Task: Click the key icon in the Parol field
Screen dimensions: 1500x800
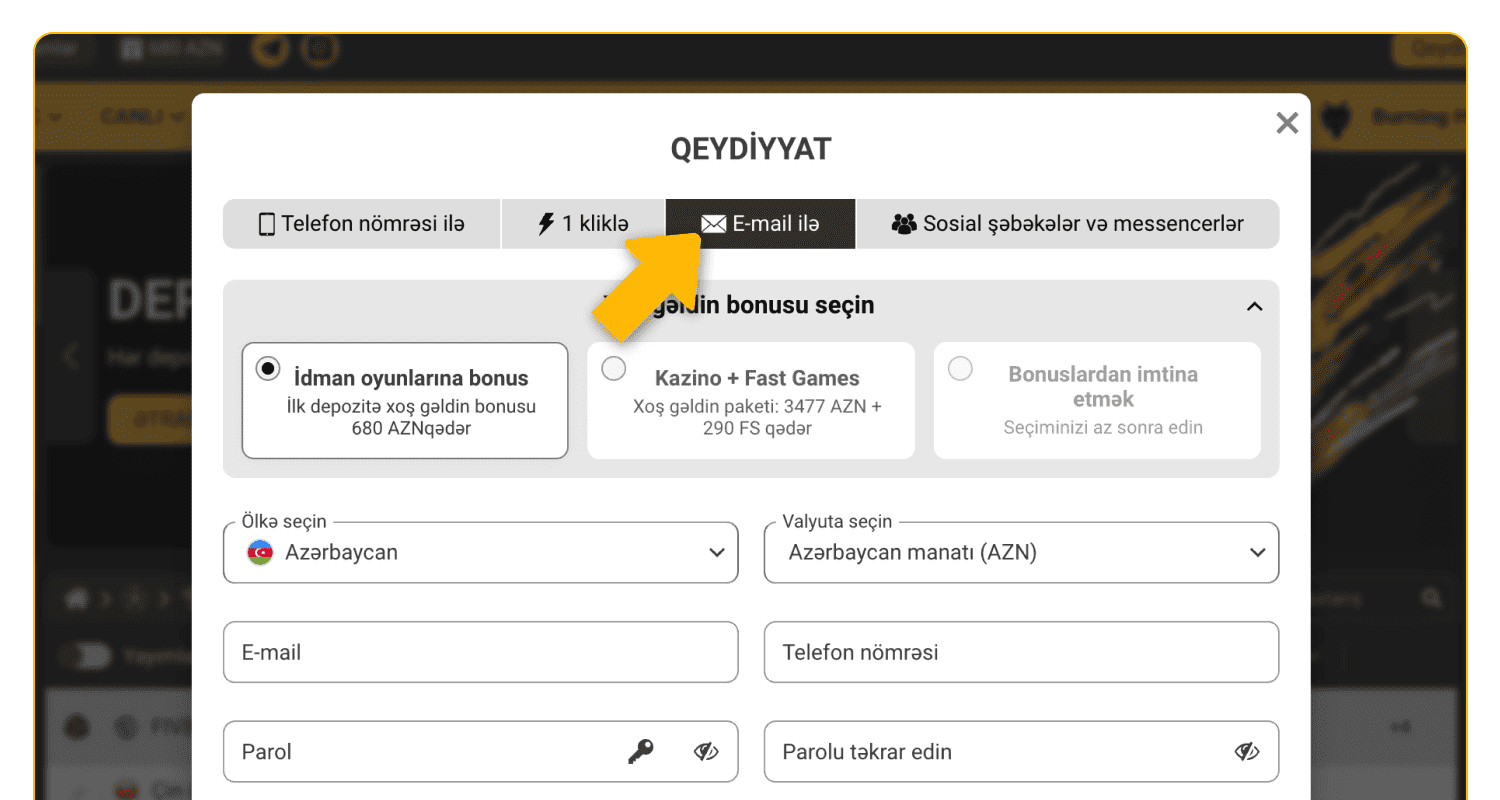Action: click(643, 751)
